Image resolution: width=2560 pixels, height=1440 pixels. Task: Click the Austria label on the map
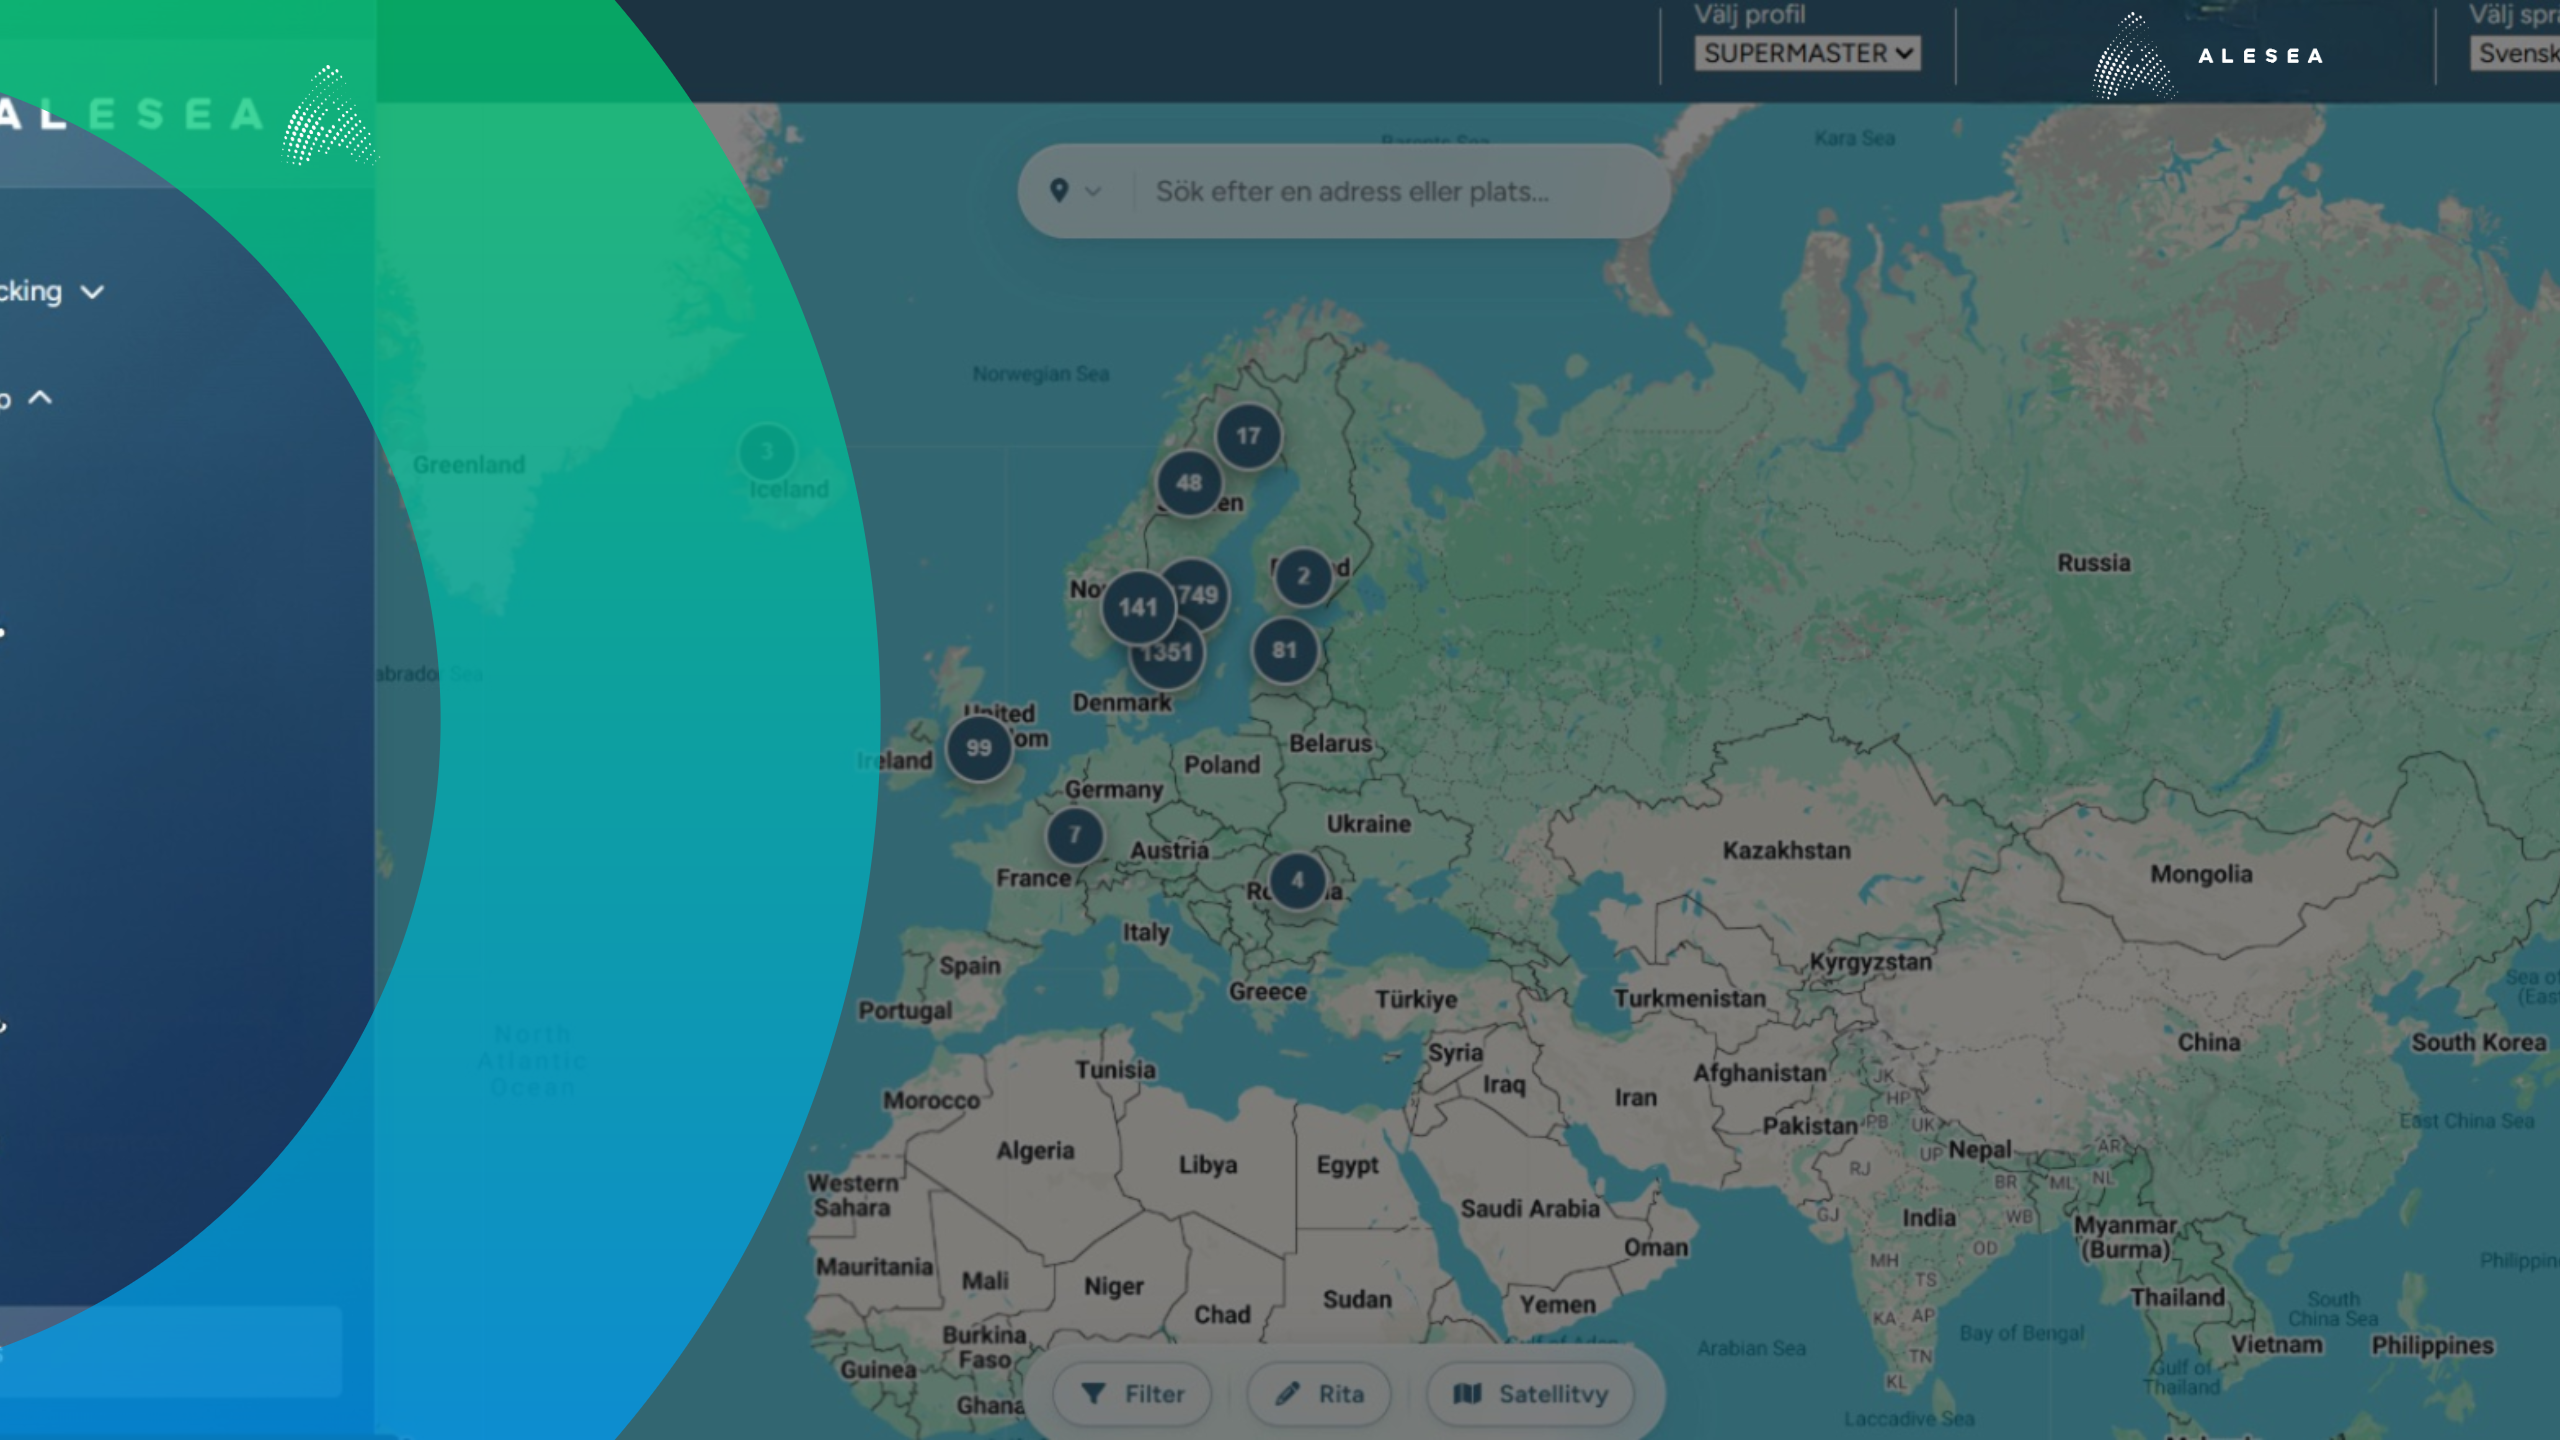click(x=1169, y=851)
